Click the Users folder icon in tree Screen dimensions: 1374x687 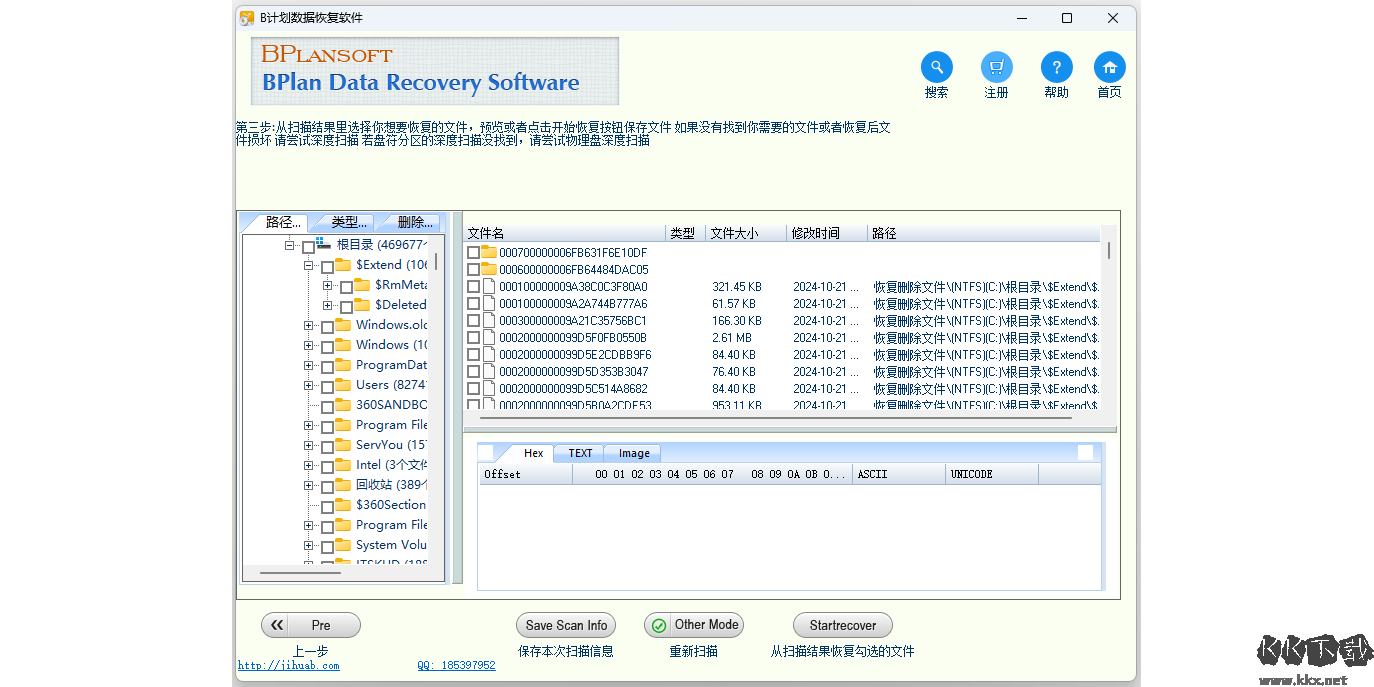[344, 384]
